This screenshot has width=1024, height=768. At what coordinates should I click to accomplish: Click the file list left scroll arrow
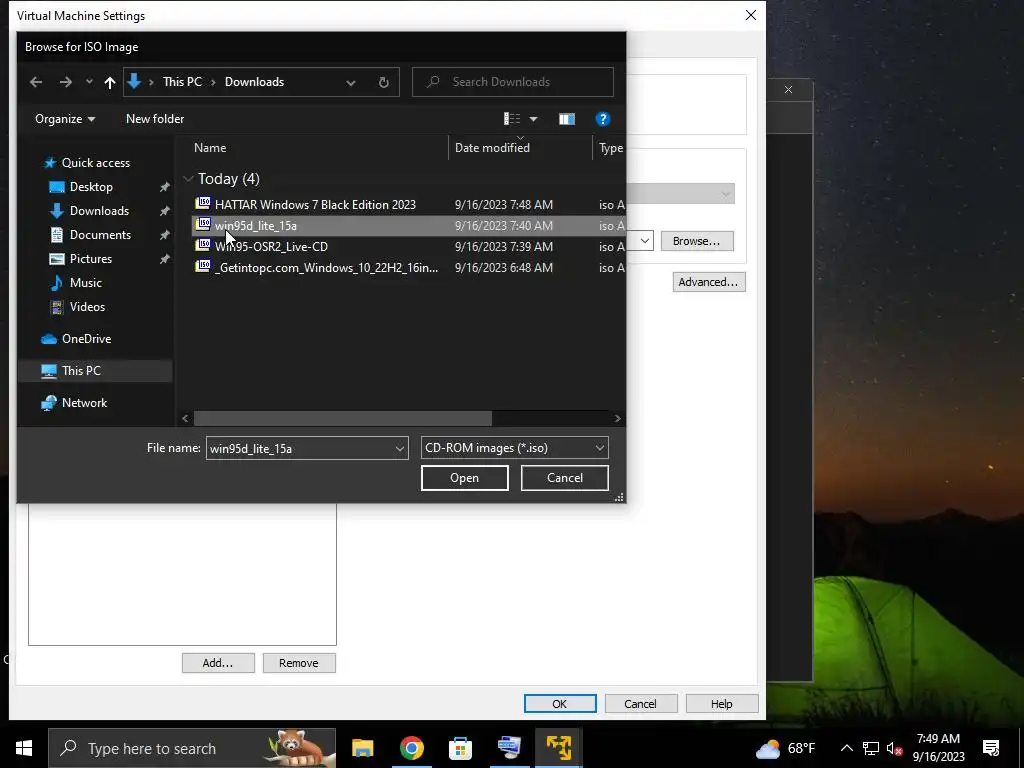pyautogui.click(x=185, y=419)
